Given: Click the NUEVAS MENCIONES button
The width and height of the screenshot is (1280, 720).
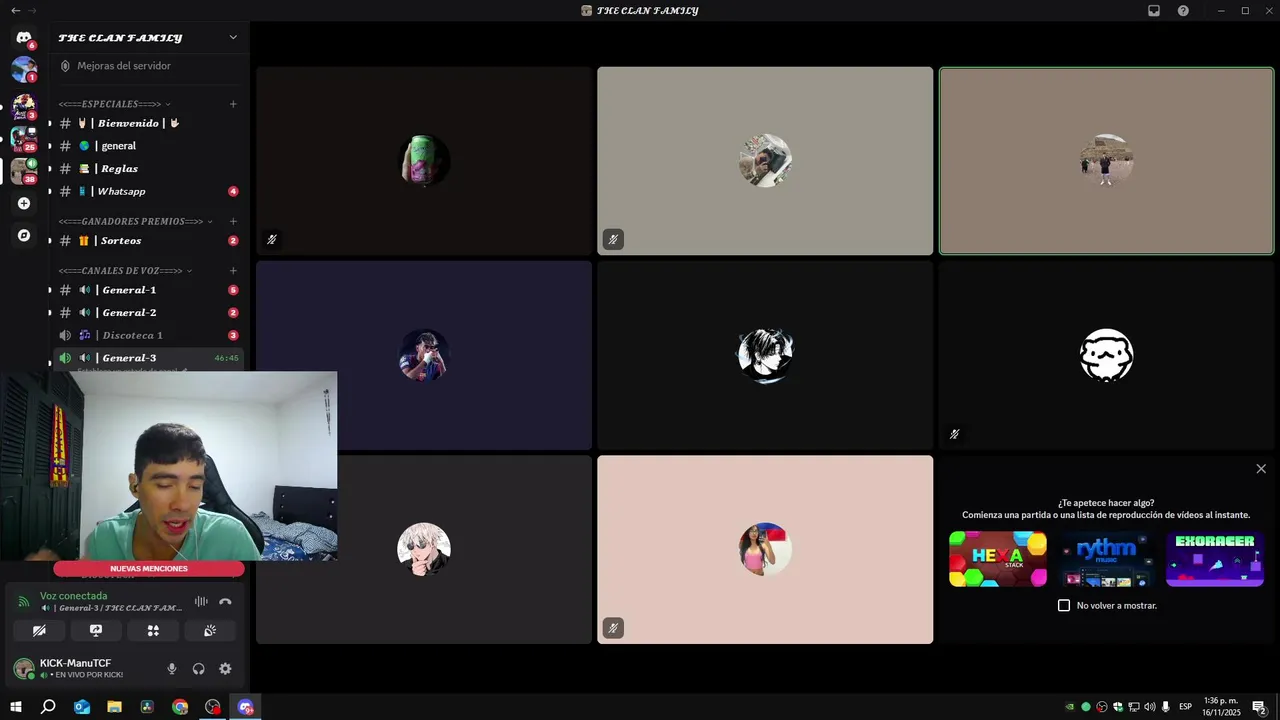Looking at the screenshot, I should point(149,569).
